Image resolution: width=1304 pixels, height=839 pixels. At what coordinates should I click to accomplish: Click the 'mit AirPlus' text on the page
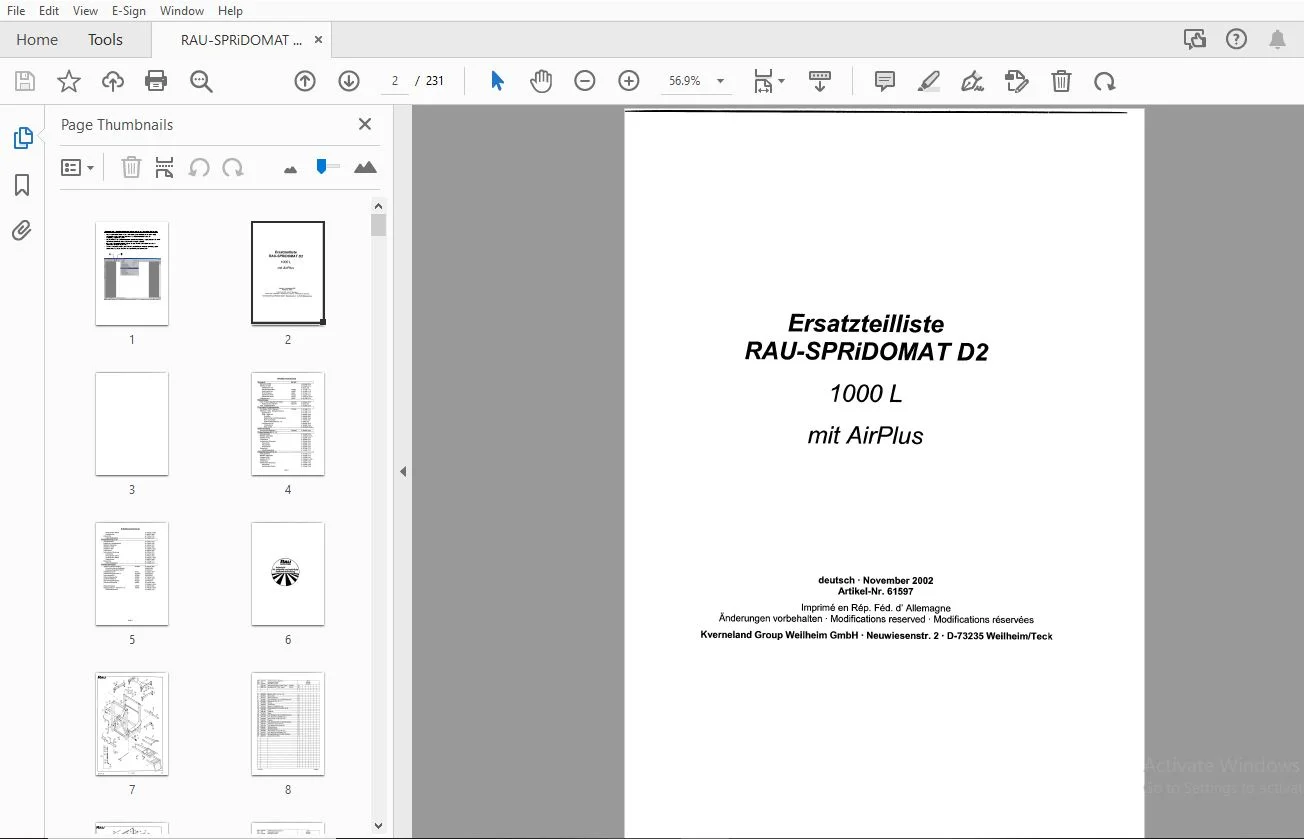point(865,435)
